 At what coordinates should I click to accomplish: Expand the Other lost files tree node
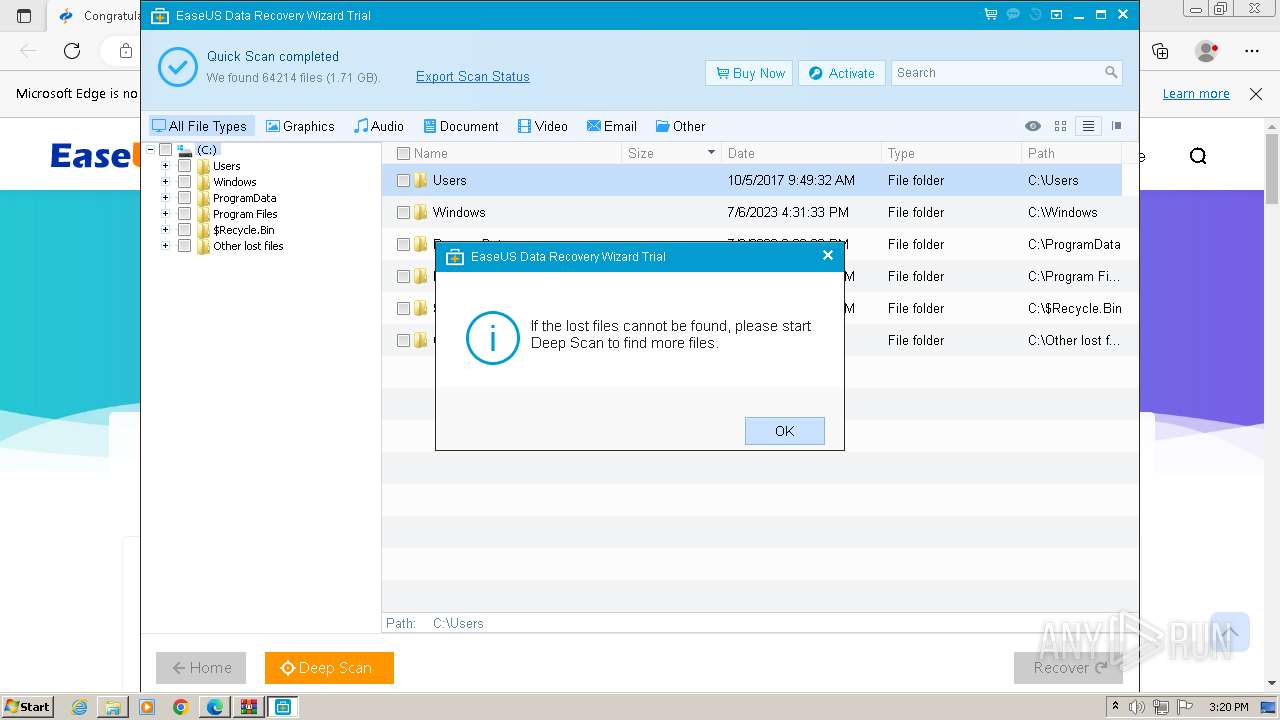[x=165, y=246]
